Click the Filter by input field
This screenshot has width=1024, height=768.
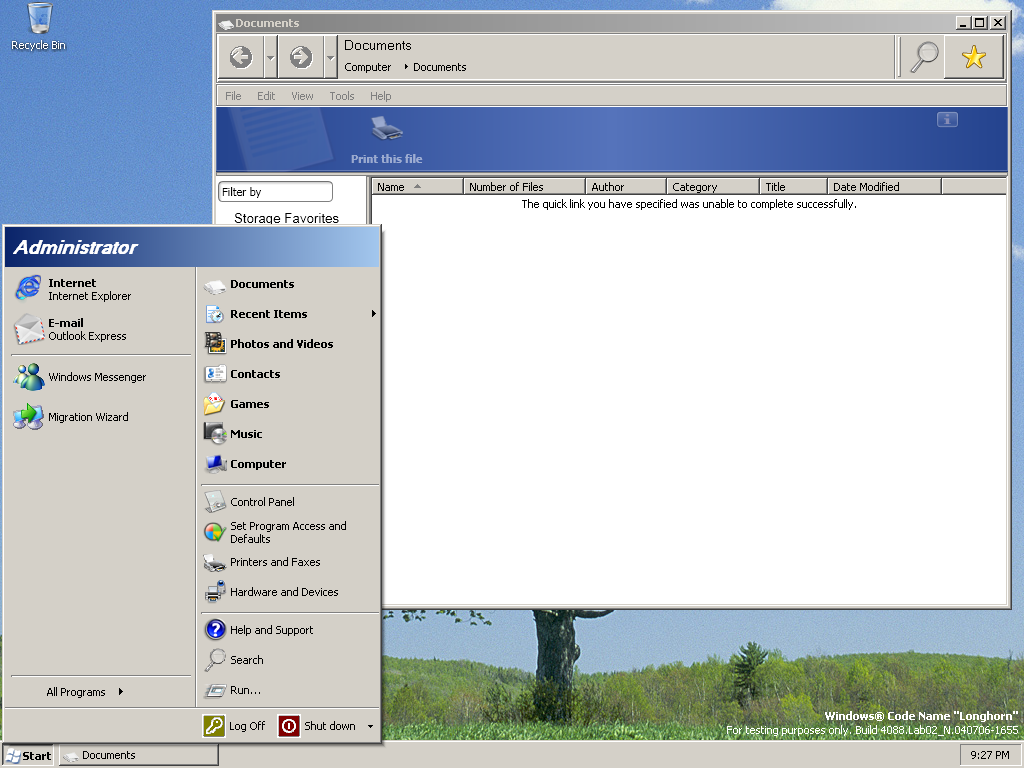coord(275,192)
